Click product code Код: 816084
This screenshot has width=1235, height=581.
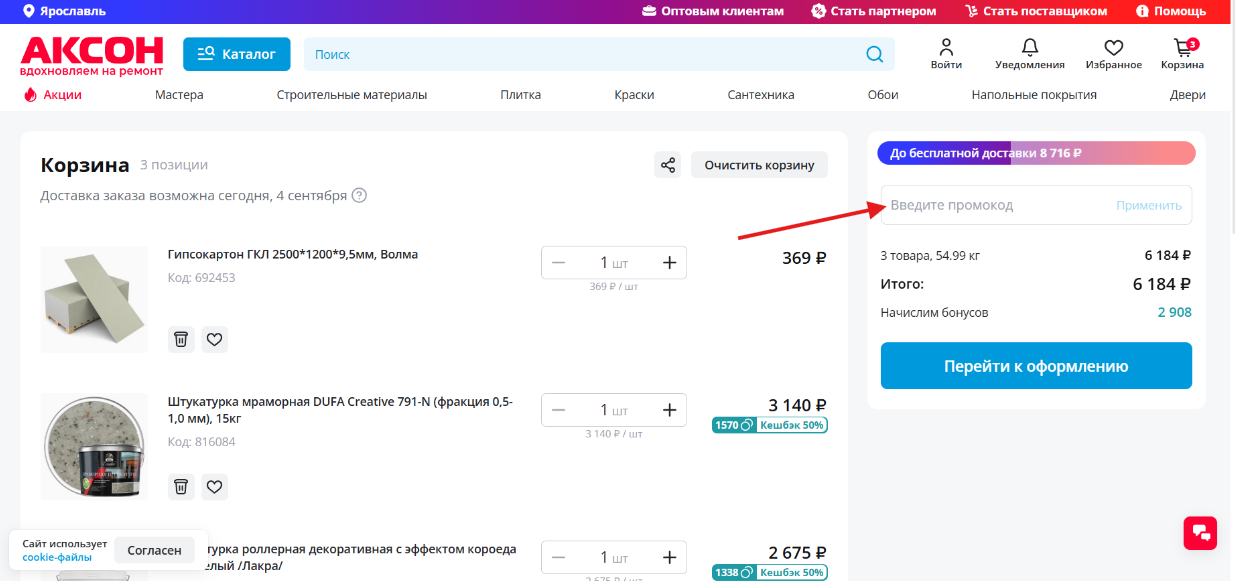[201, 441]
